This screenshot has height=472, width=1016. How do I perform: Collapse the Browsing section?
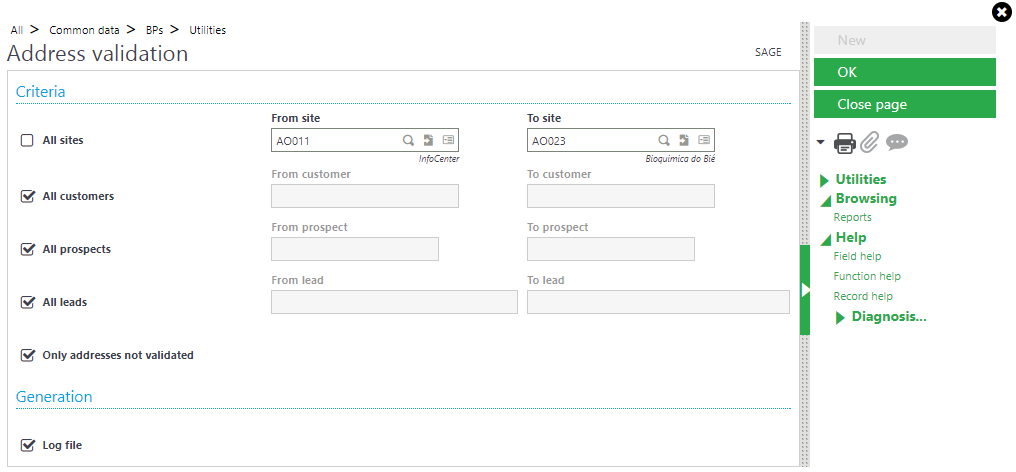[x=858, y=199]
